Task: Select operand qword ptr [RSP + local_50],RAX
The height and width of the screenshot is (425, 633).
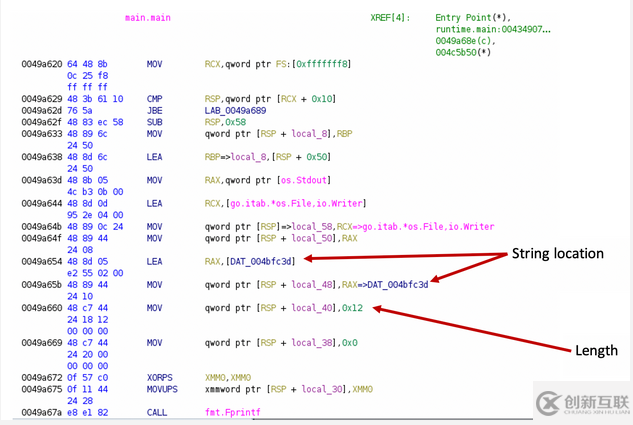Action: click(281, 239)
